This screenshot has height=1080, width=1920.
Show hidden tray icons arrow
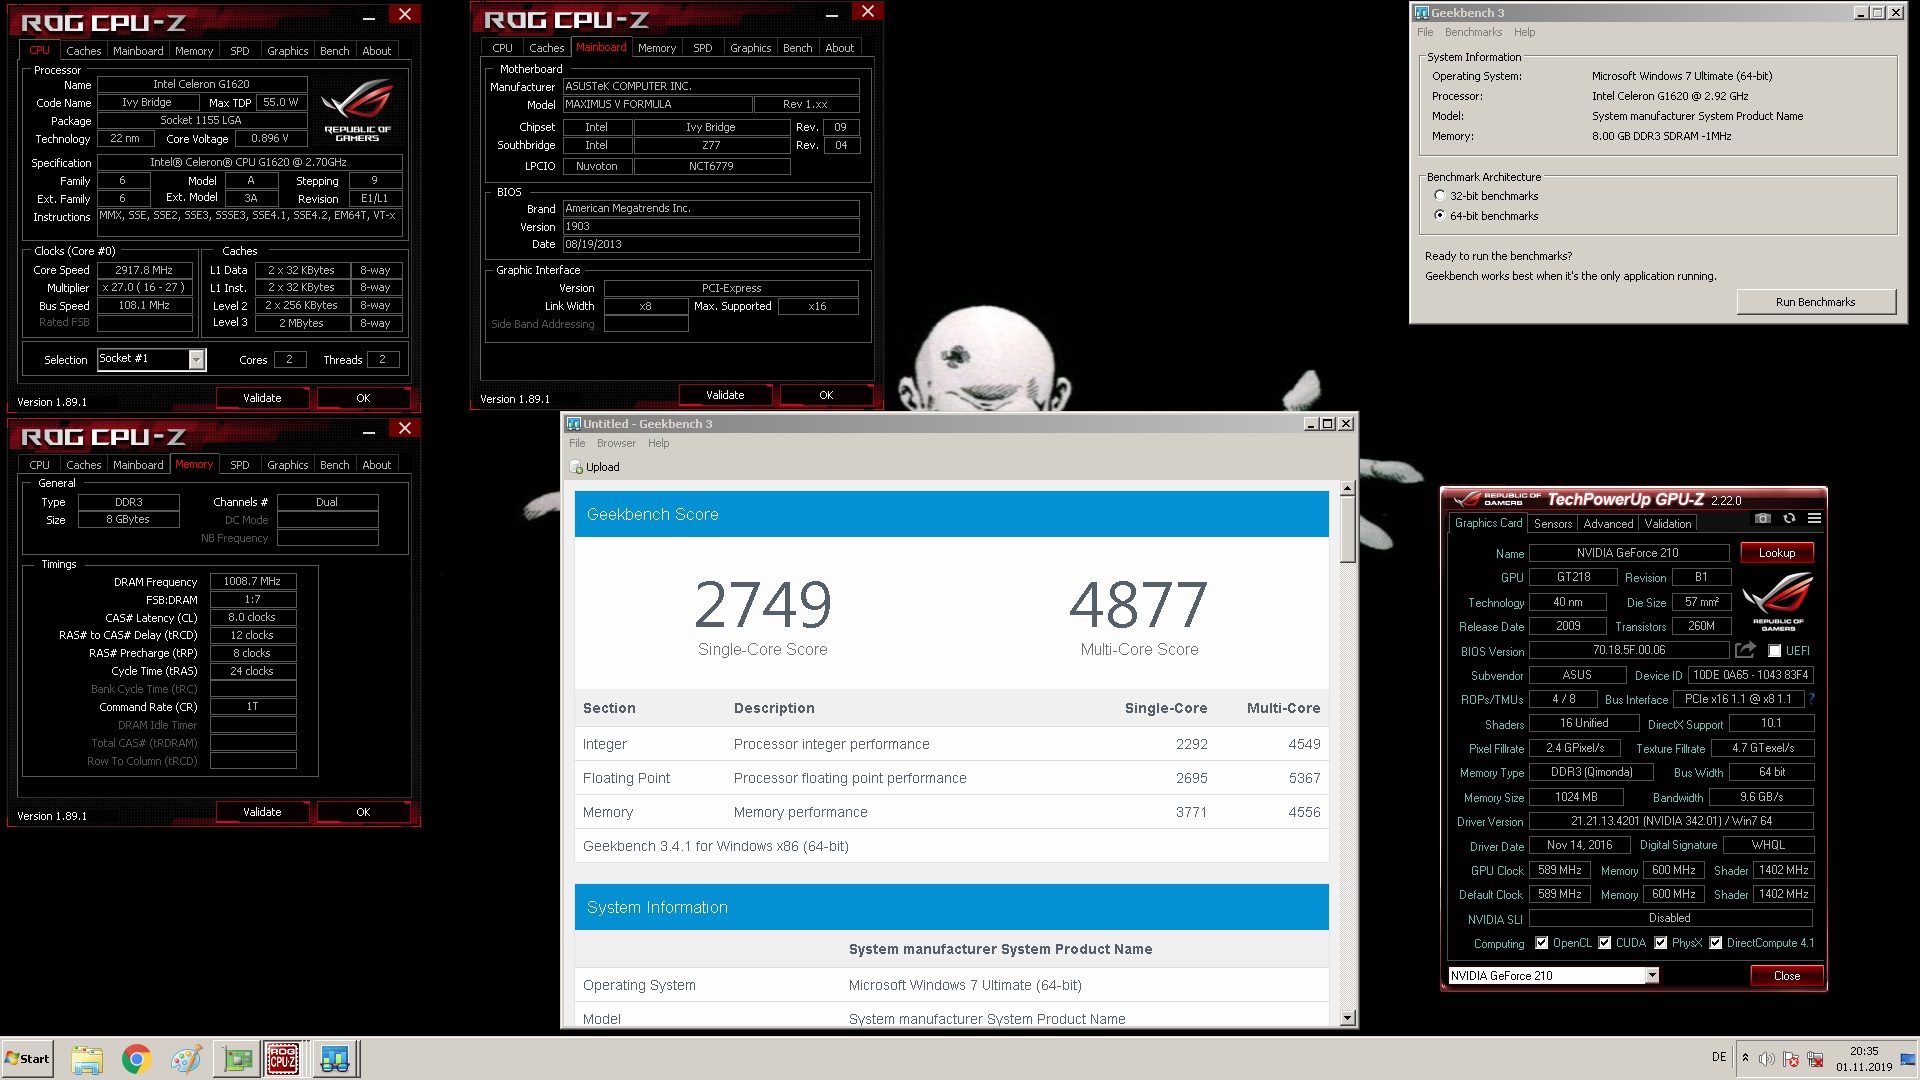[1745, 1058]
